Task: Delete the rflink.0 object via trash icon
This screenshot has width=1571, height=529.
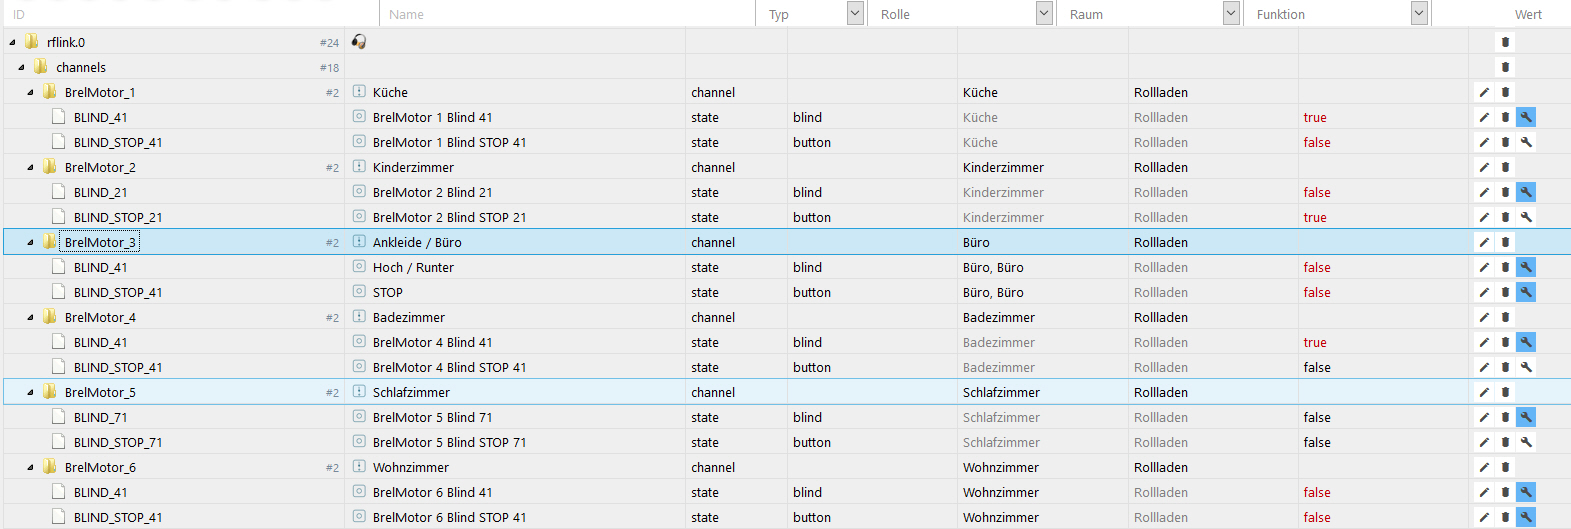Action: 1505,42
